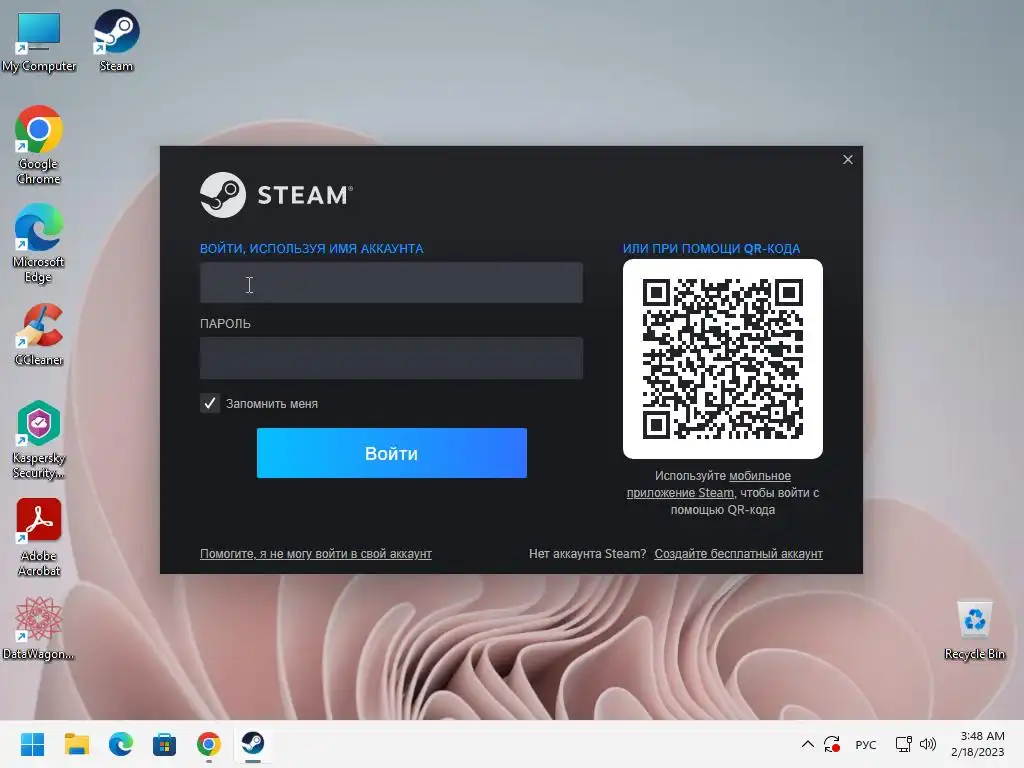This screenshot has width=1024, height=768.
Task: Show hidden system tray icons
Action: [x=808, y=744]
